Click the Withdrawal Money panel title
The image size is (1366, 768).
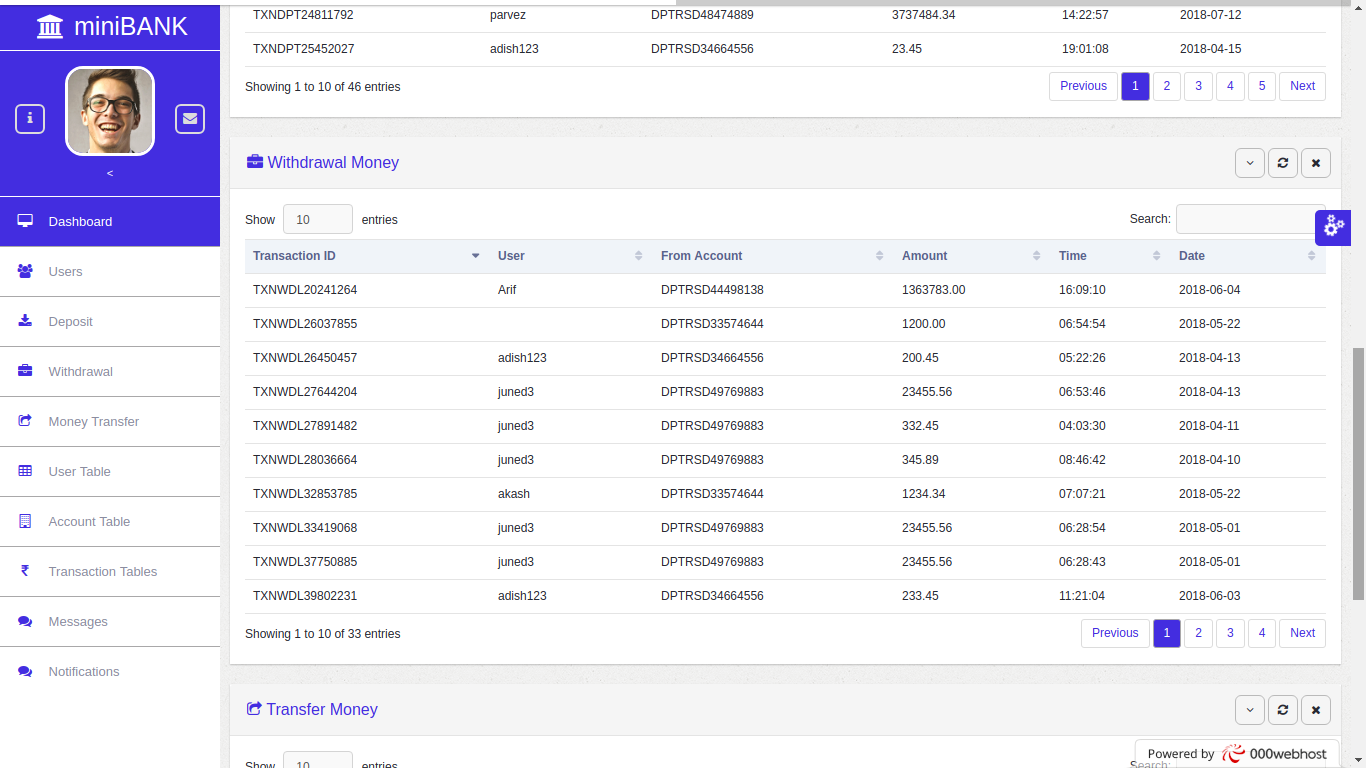(x=333, y=162)
